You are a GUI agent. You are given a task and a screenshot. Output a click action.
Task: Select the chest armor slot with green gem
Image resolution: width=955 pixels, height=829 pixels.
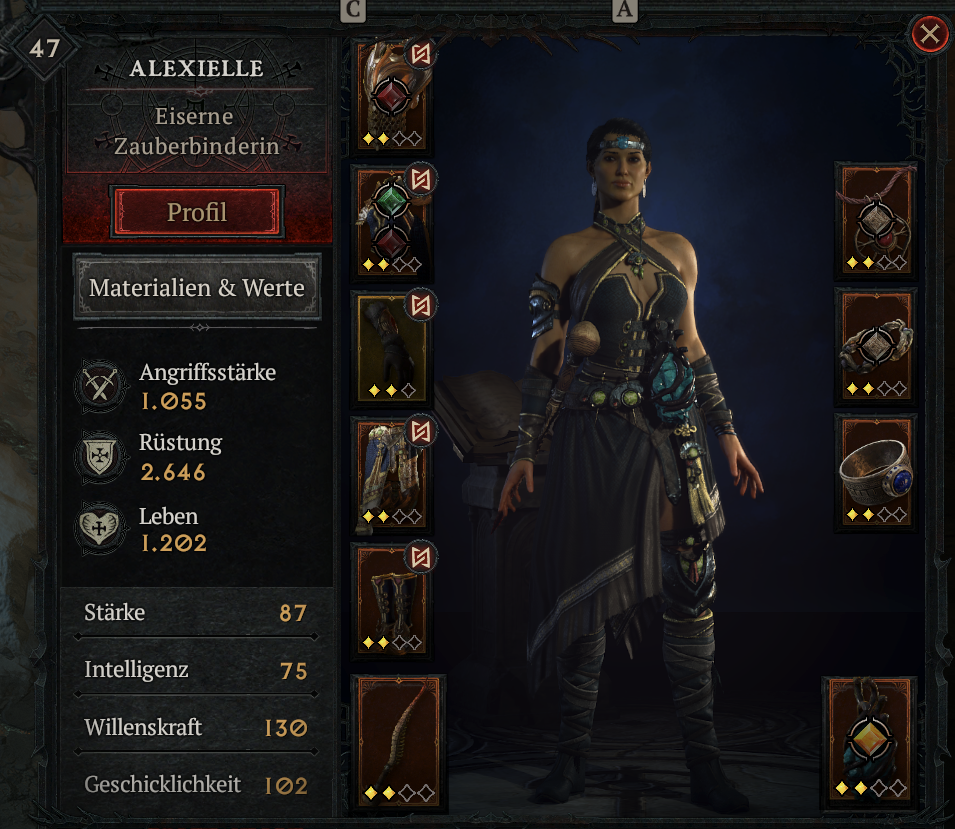click(x=392, y=222)
